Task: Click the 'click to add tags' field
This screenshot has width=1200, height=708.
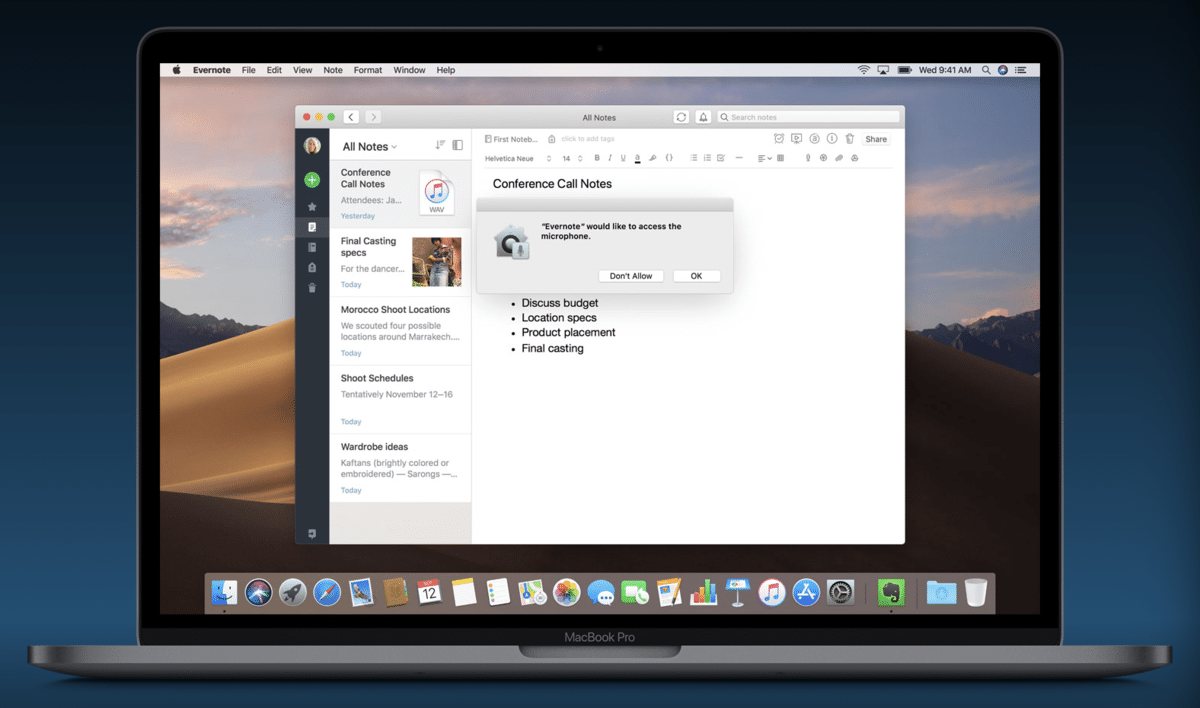Action: click(x=588, y=139)
